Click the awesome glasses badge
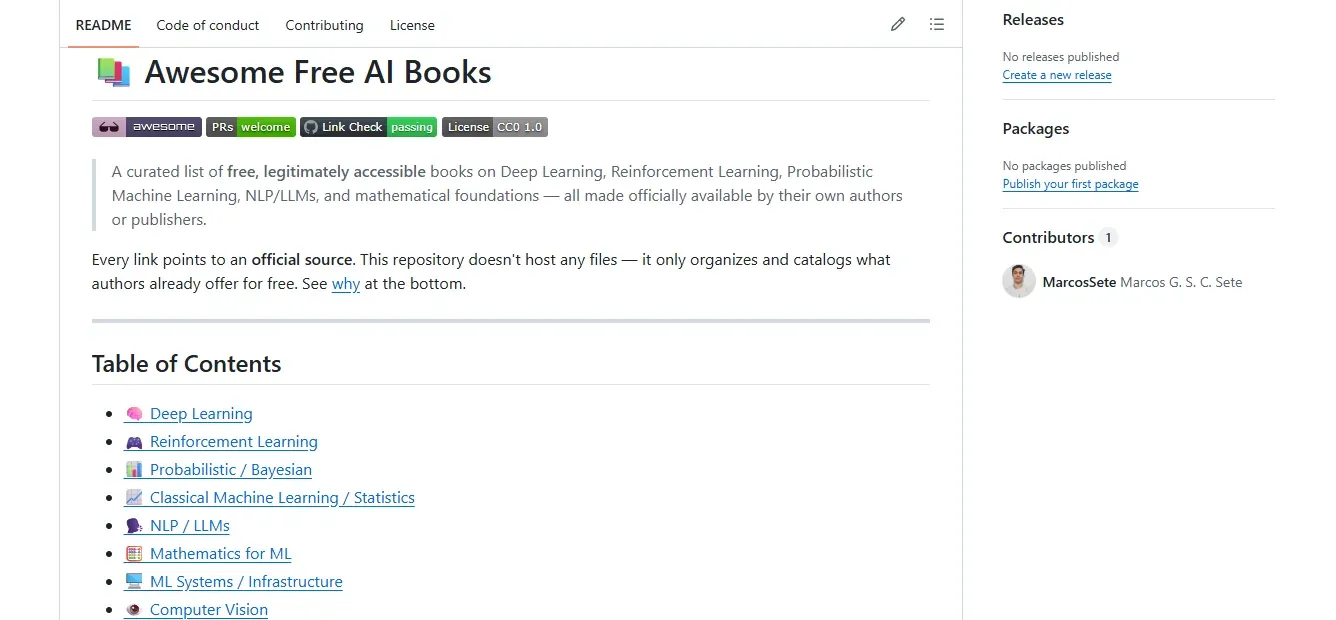Image resolution: width=1336 pixels, height=620 pixels. tap(147, 127)
